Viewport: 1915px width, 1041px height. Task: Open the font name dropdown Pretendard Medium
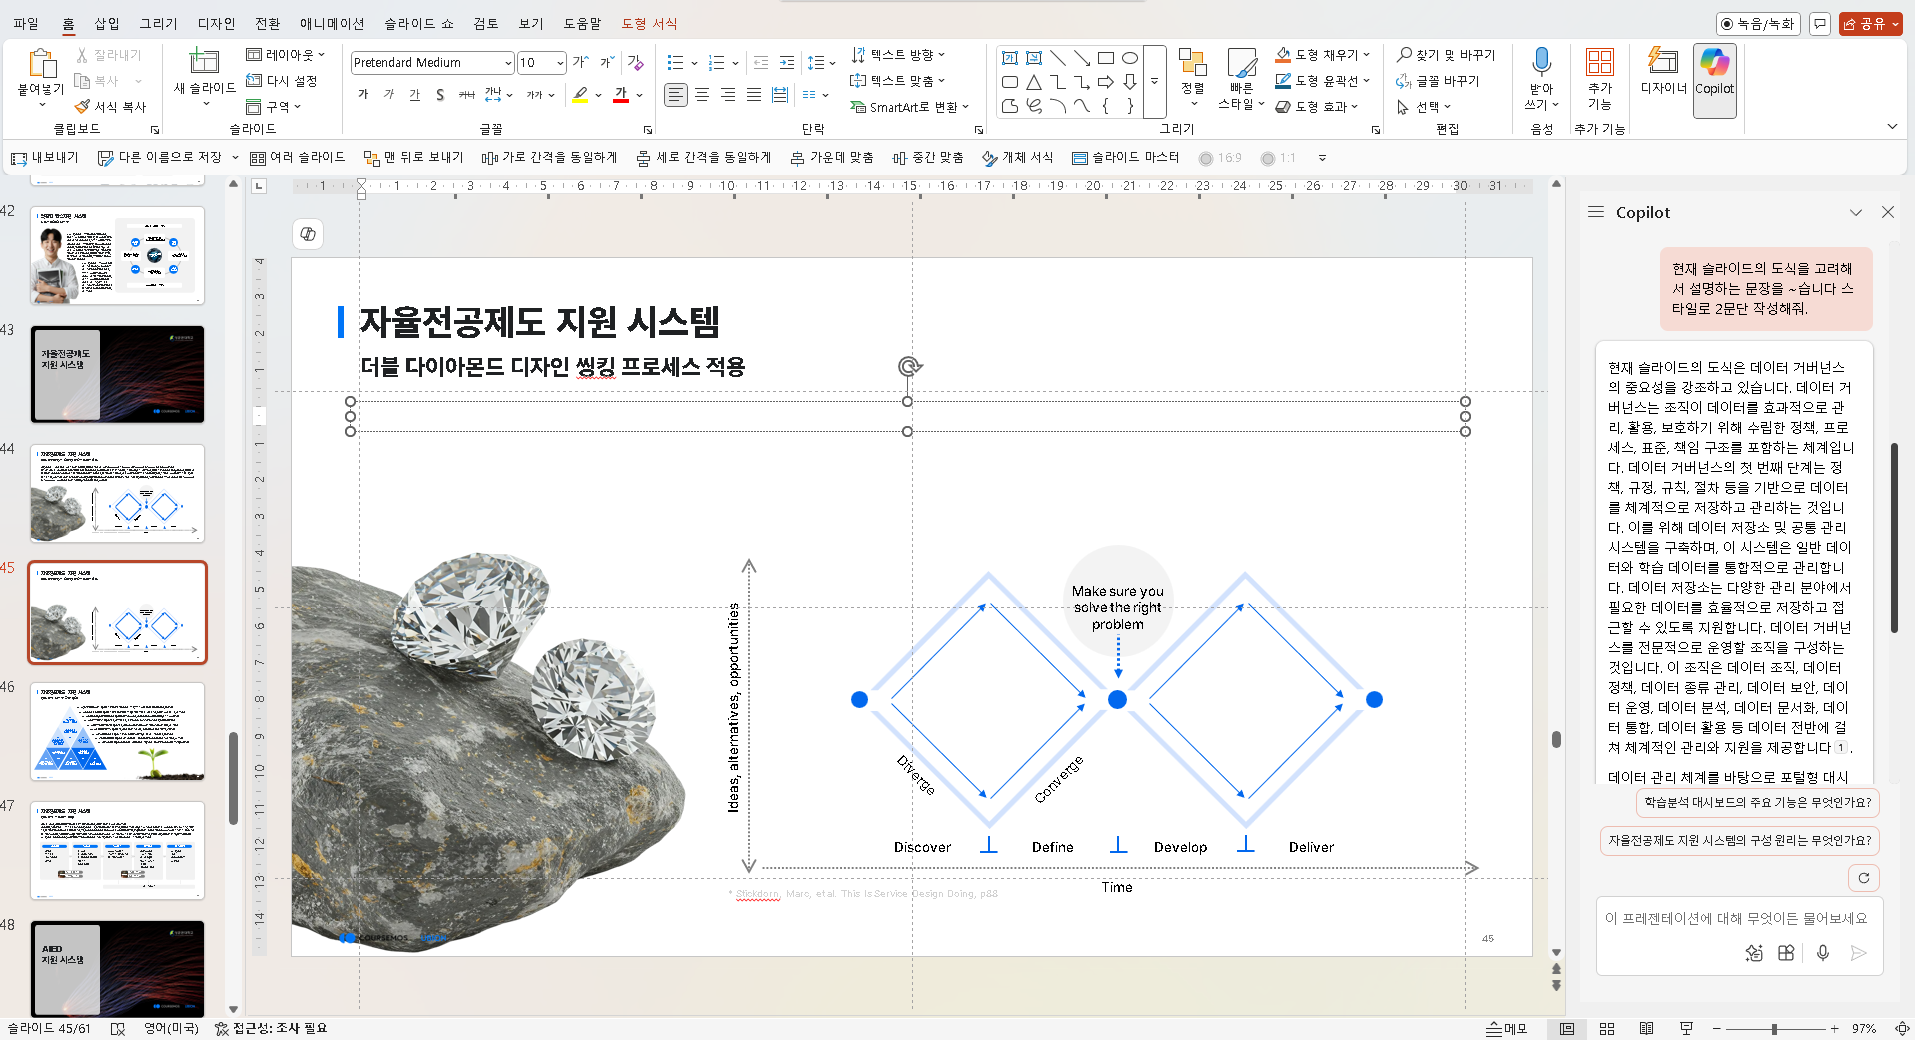pos(508,63)
